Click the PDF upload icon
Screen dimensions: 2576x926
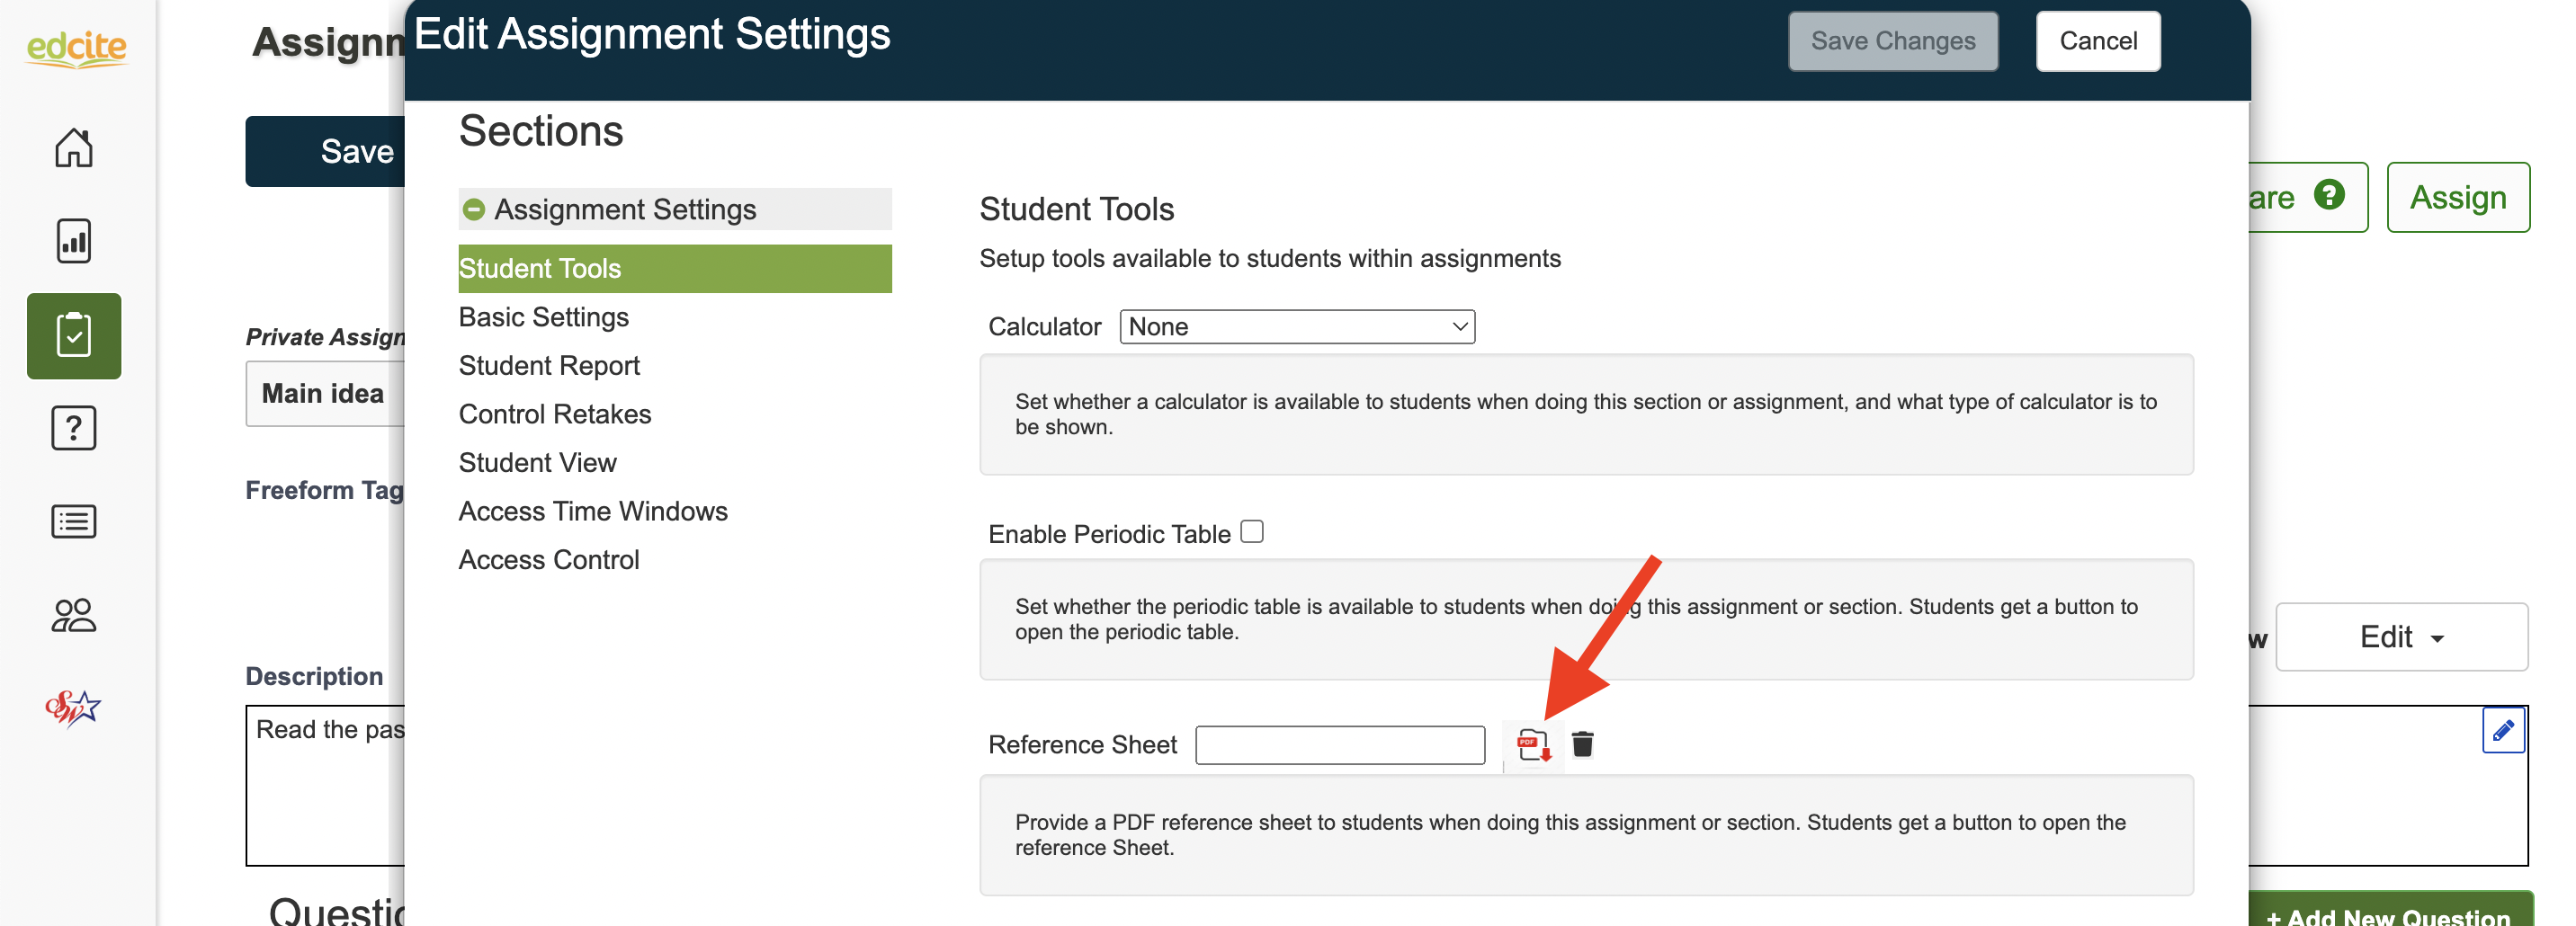(1532, 745)
